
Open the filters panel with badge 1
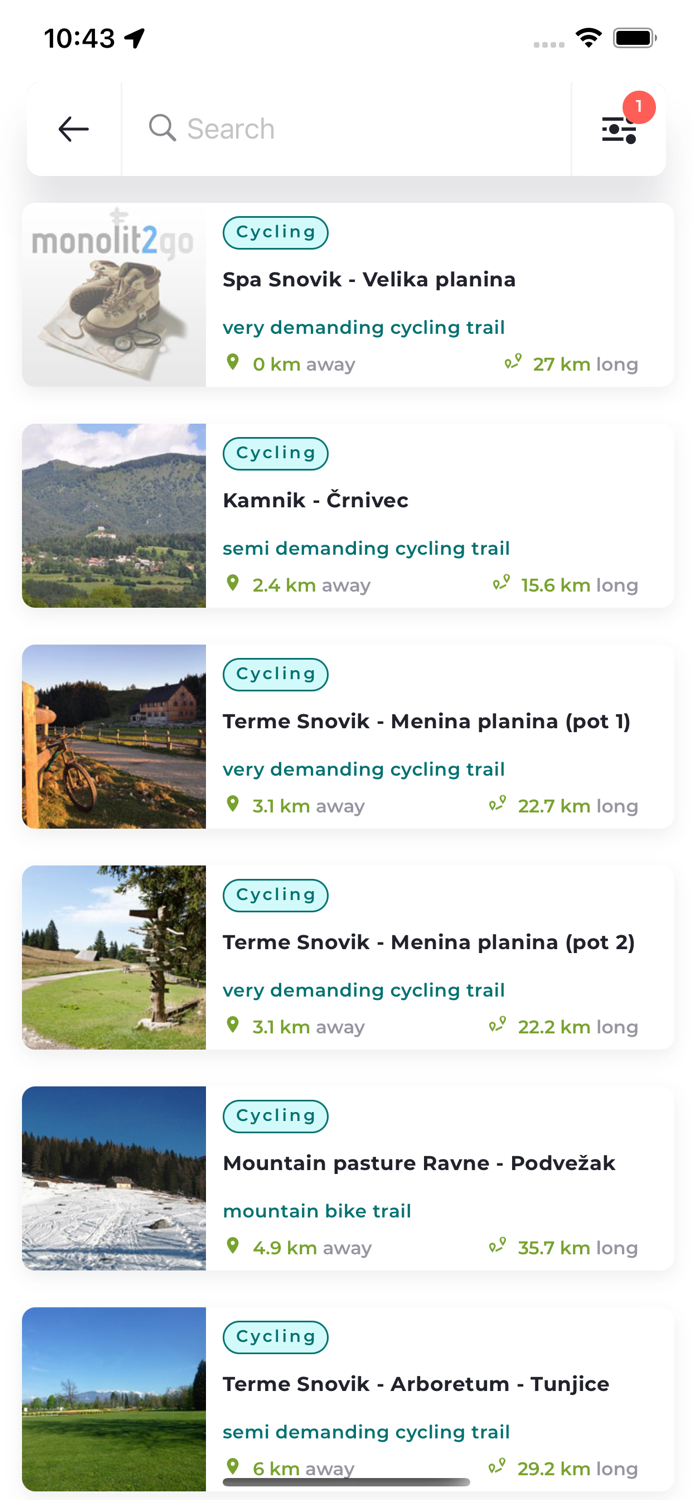tap(619, 128)
